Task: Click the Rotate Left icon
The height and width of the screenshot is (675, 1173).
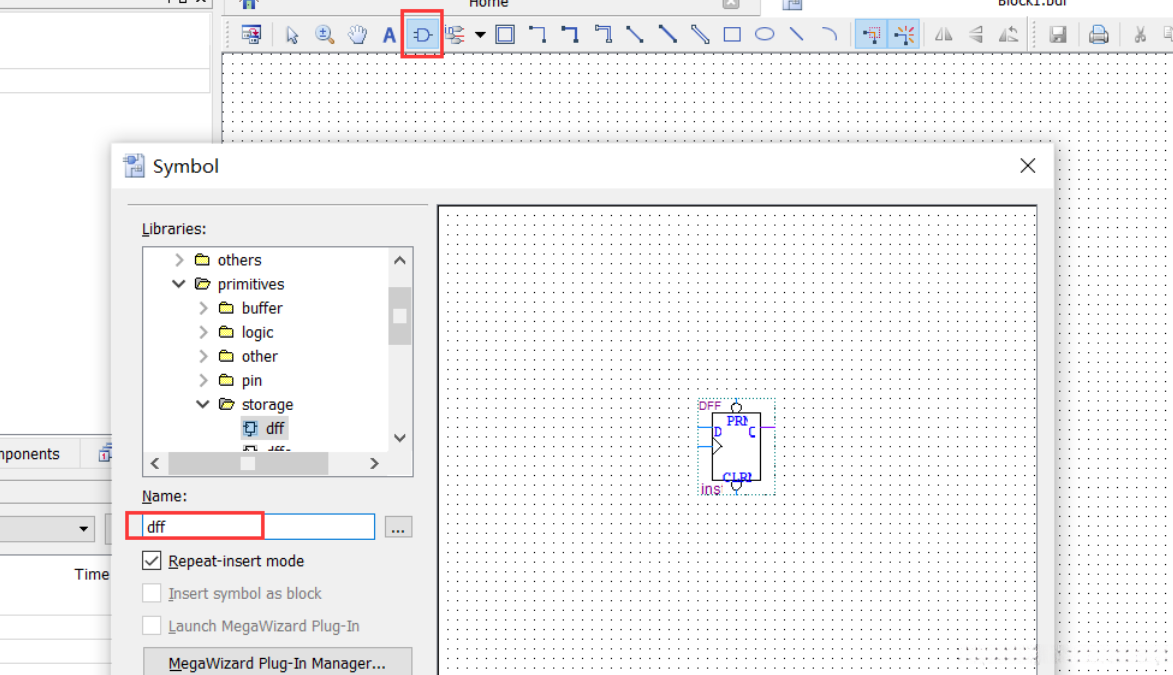Action: pyautogui.click(x=1008, y=34)
